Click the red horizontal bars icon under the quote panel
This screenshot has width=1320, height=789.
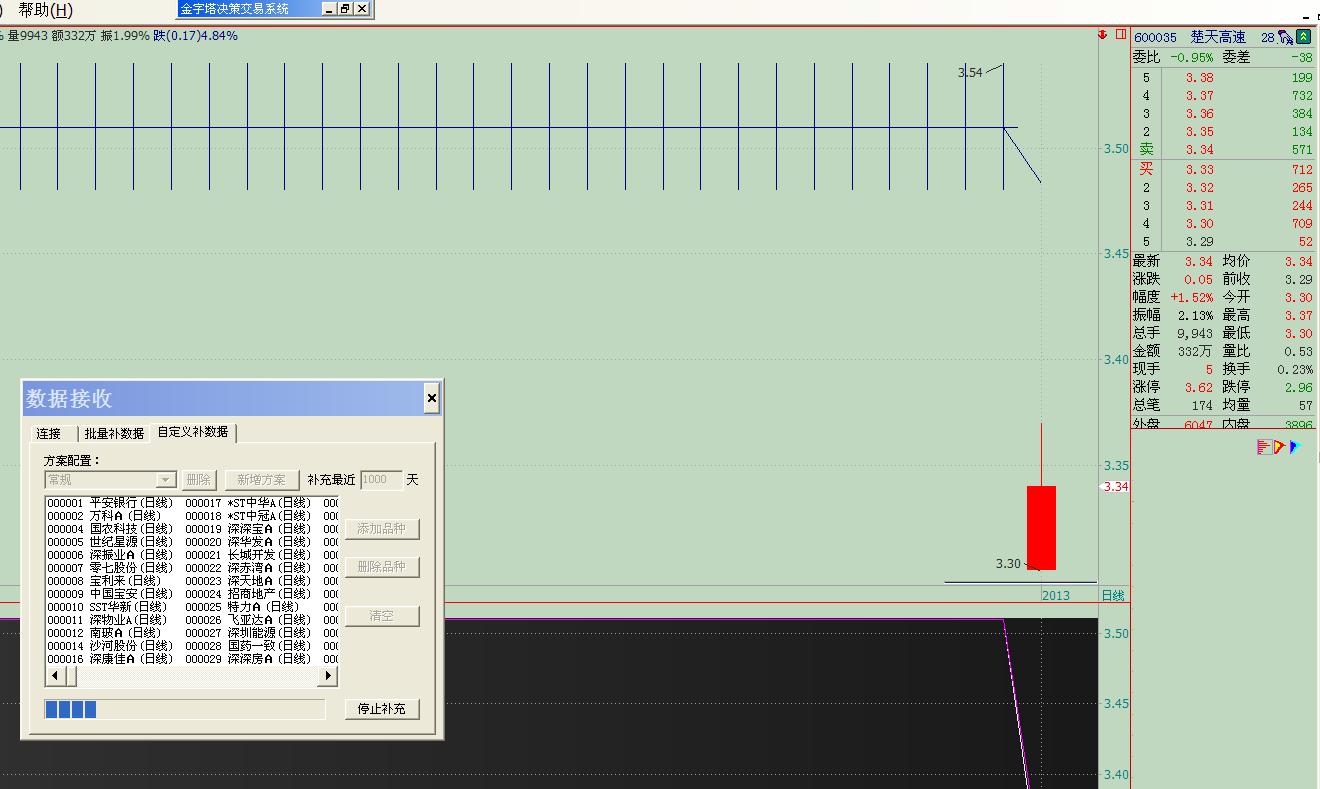1264,447
